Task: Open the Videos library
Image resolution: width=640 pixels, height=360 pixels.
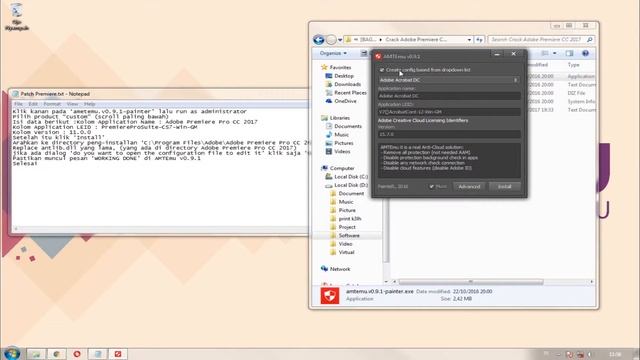Action: 342,151
